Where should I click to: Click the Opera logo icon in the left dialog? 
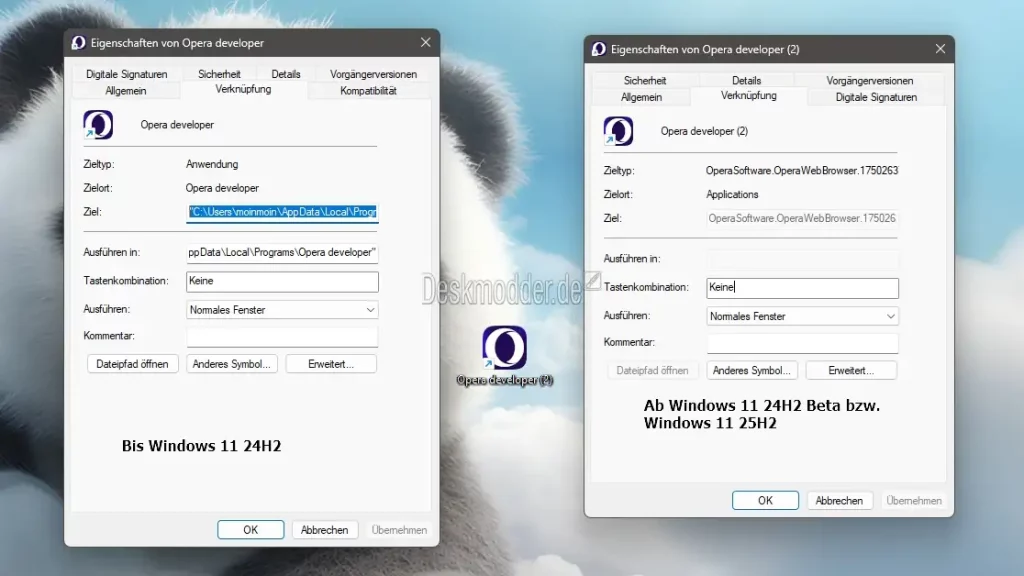click(99, 124)
